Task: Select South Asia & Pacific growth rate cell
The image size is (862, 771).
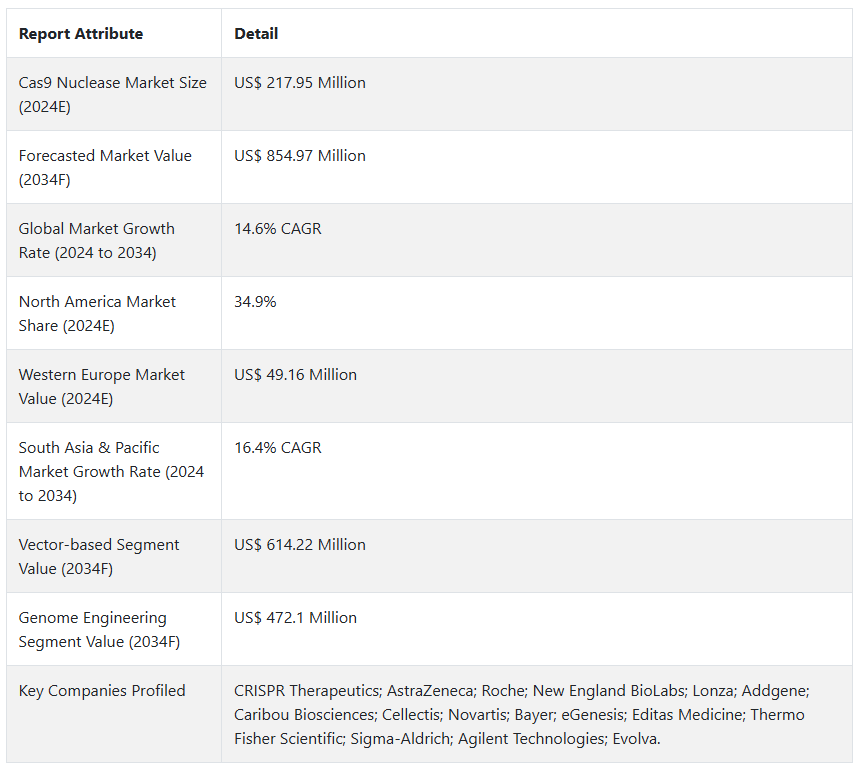Action: (111, 471)
